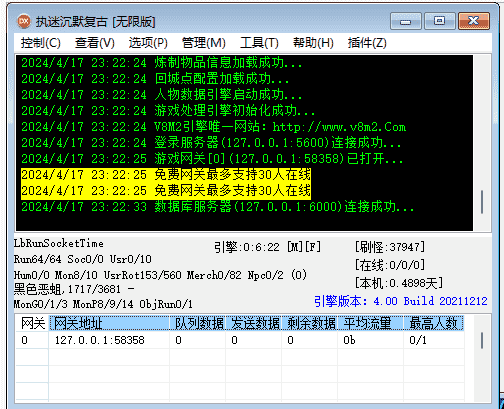Click the Hum0/0 Mon8/10 UsrRot153/560 status line
Viewport: 504px width, 409px height.
pyautogui.click(x=160, y=275)
